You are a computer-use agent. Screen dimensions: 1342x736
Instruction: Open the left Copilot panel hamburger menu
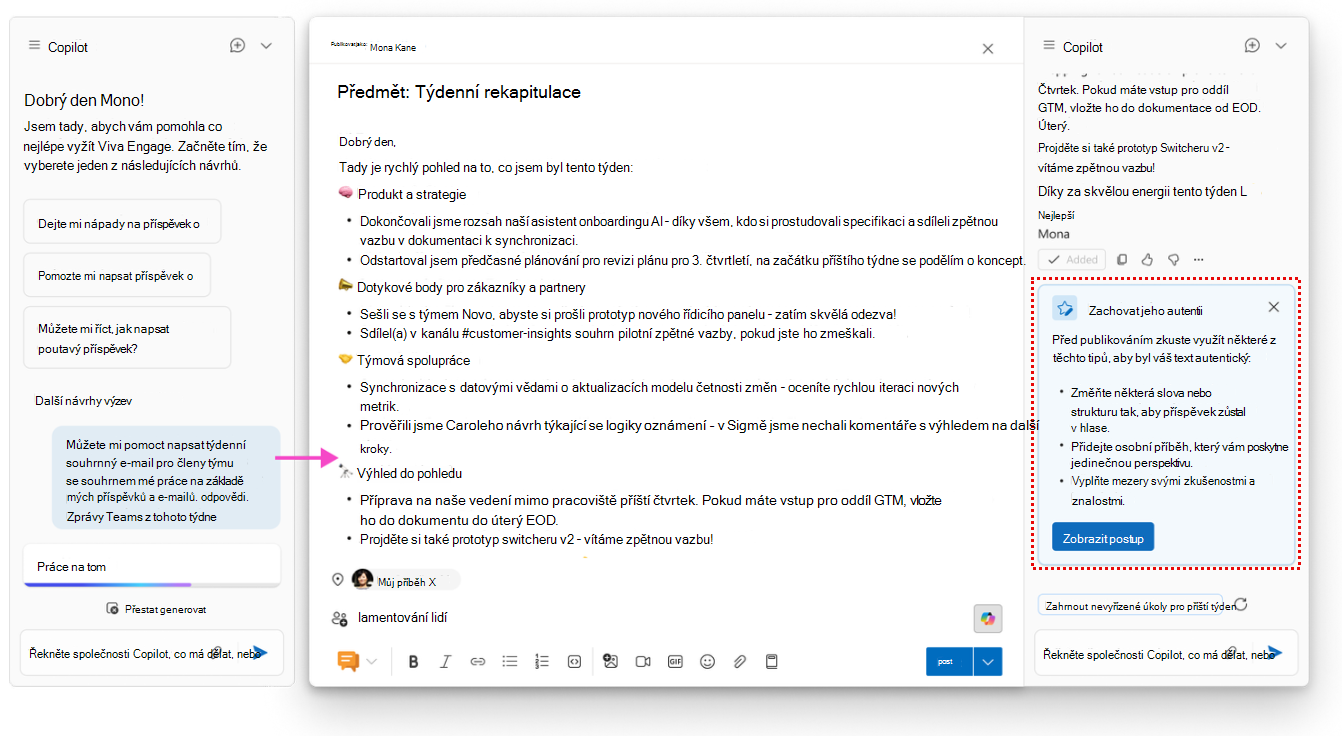coord(34,46)
